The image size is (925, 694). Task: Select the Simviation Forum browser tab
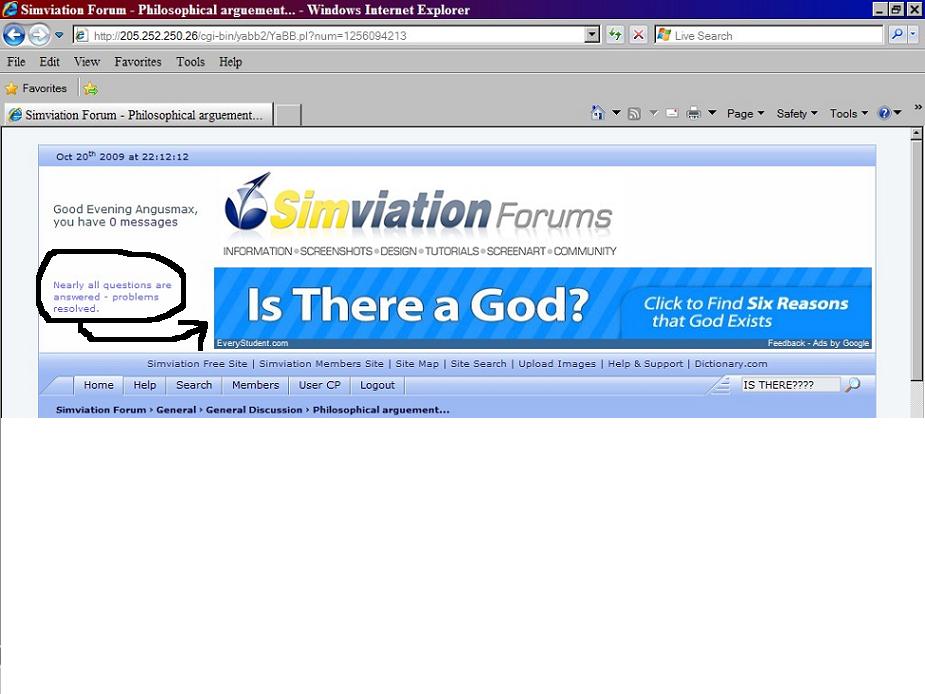[x=139, y=114]
